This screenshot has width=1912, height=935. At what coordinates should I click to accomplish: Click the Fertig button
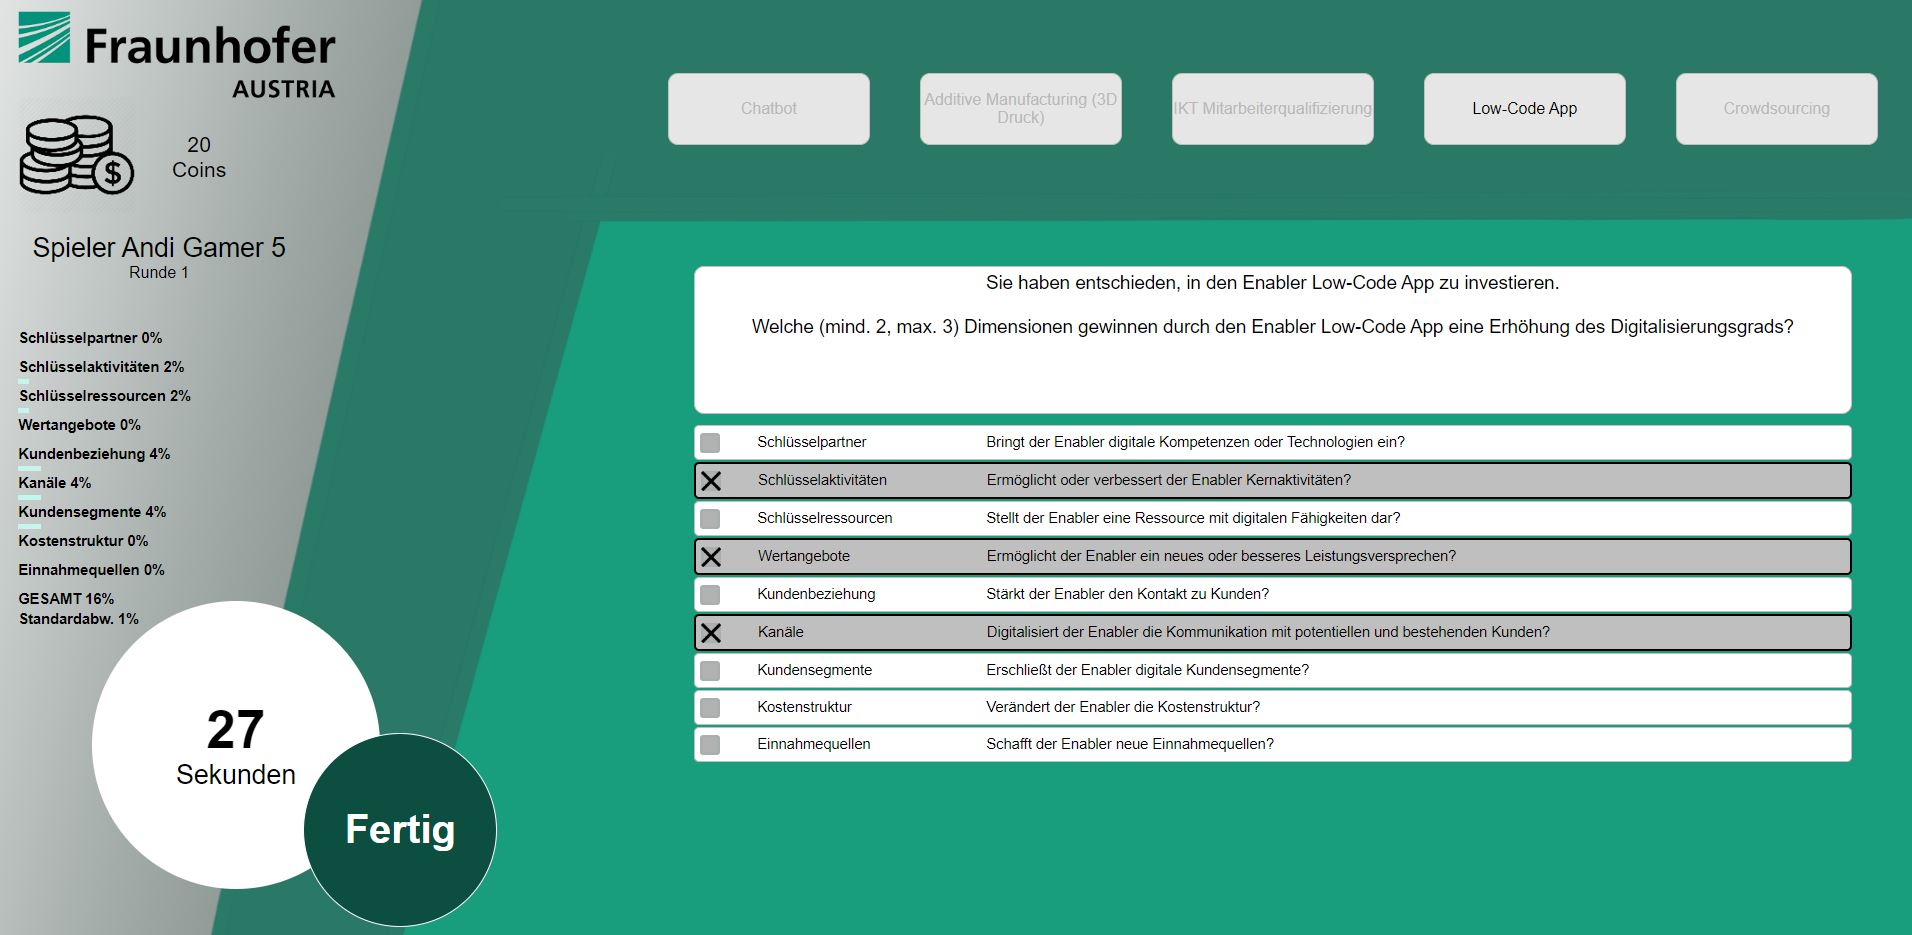tap(400, 830)
